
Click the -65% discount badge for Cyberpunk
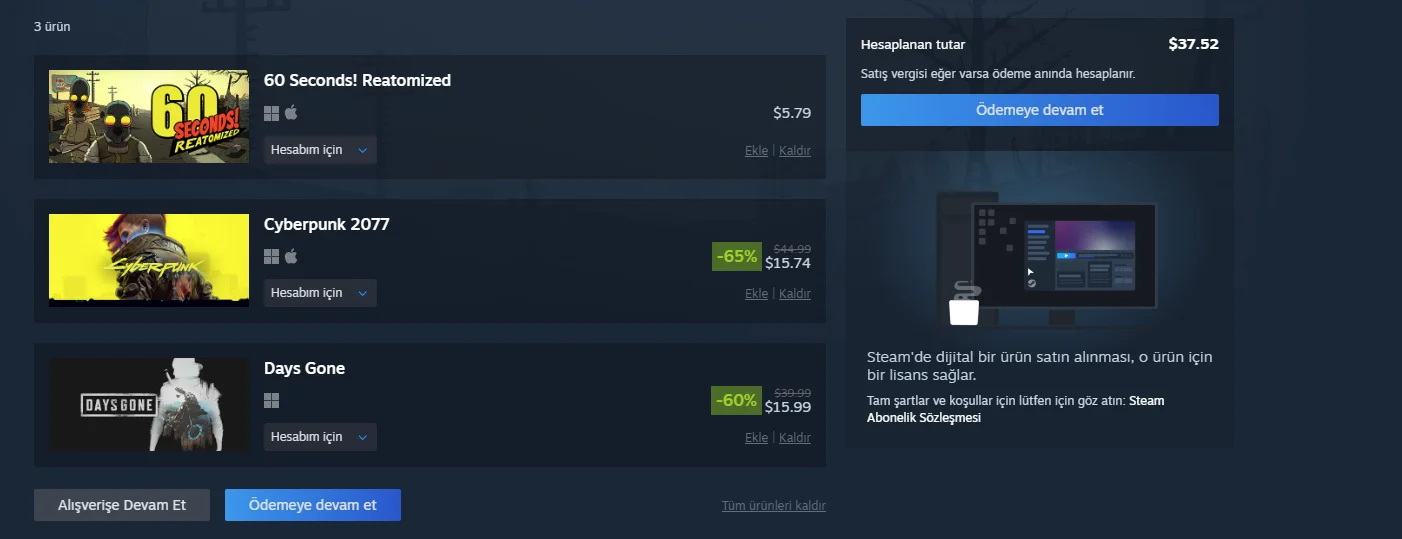click(x=737, y=256)
